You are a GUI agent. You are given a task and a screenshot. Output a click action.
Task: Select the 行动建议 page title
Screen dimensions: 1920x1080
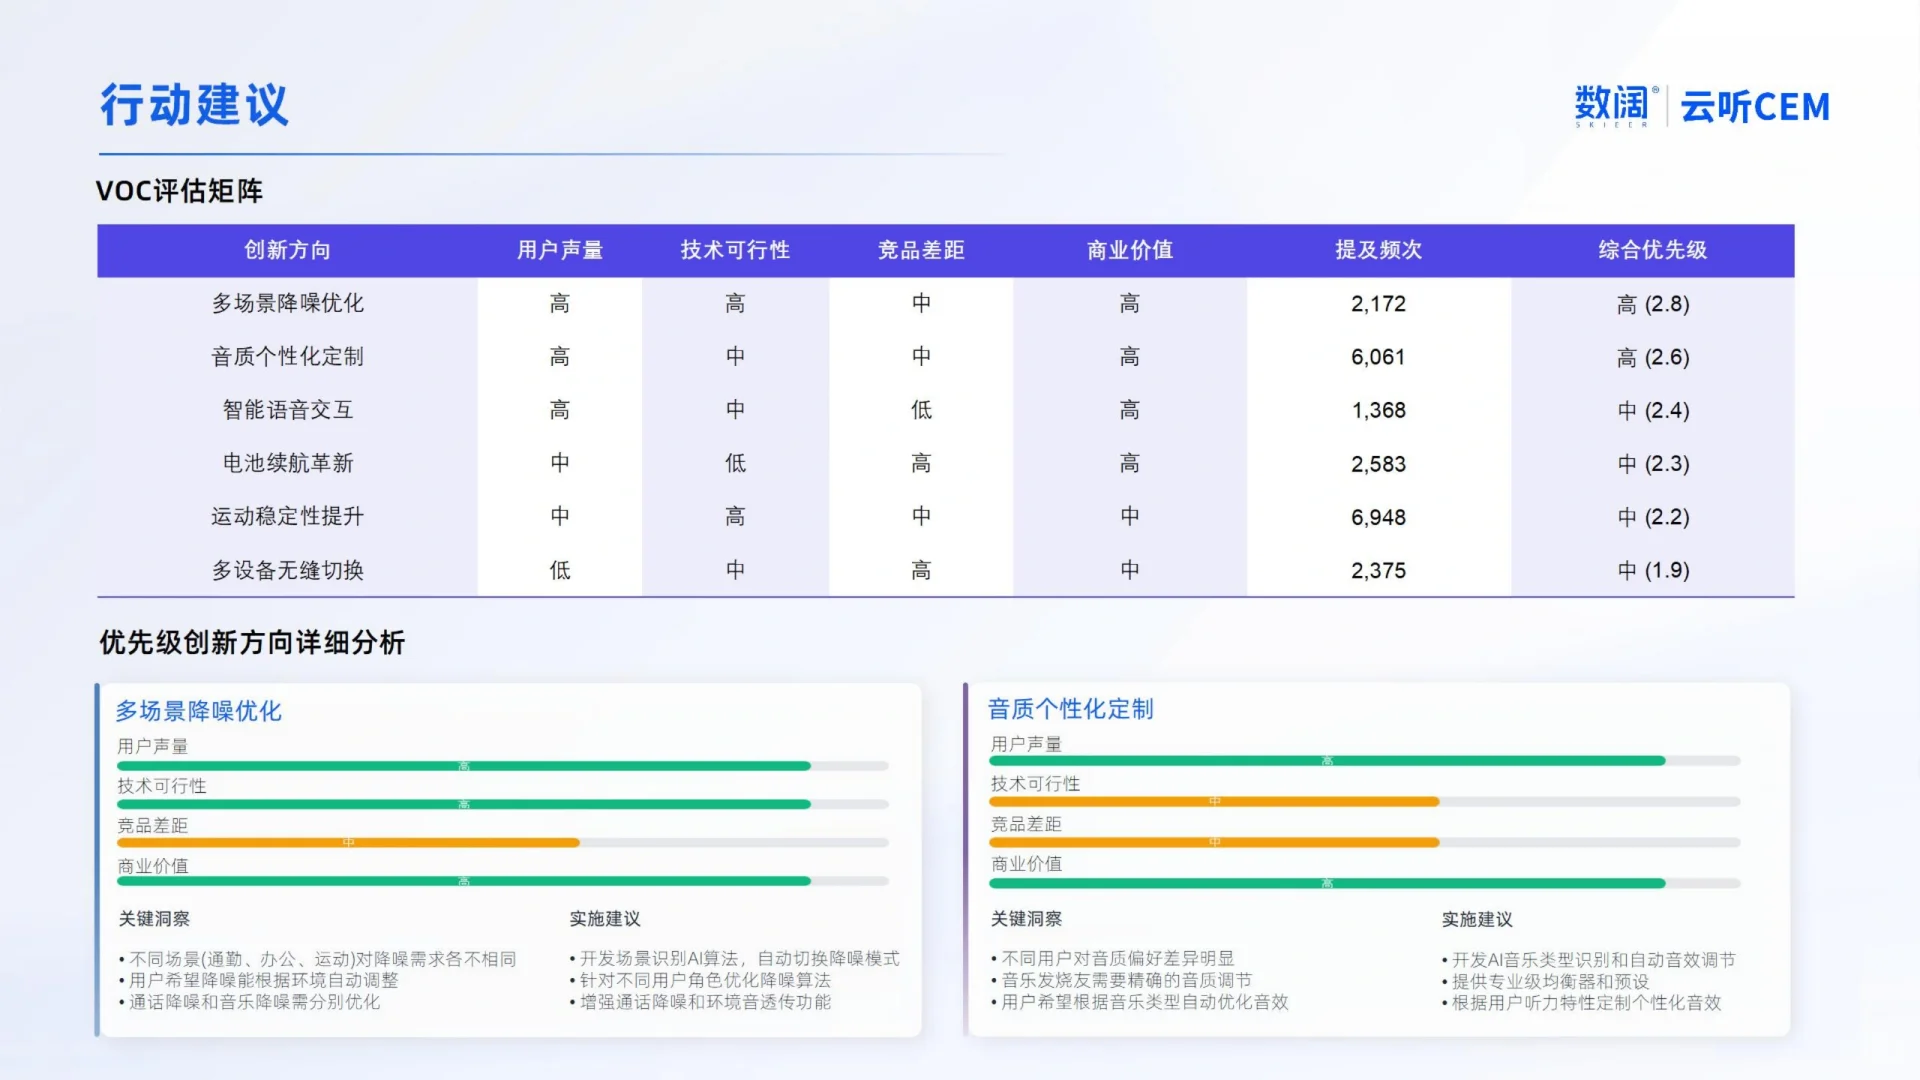pos(193,103)
